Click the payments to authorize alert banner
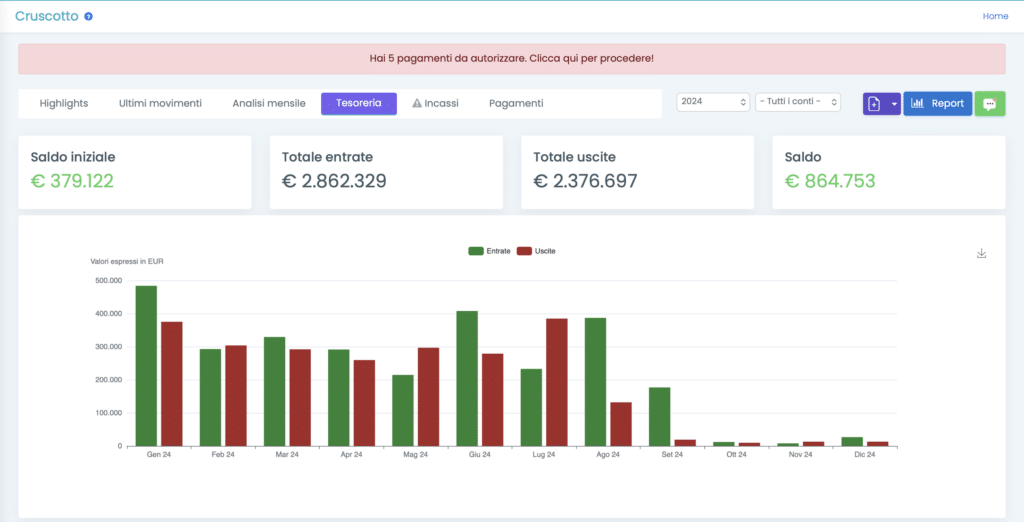The width and height of the screenshot is (1024, 522). (511, 58)
